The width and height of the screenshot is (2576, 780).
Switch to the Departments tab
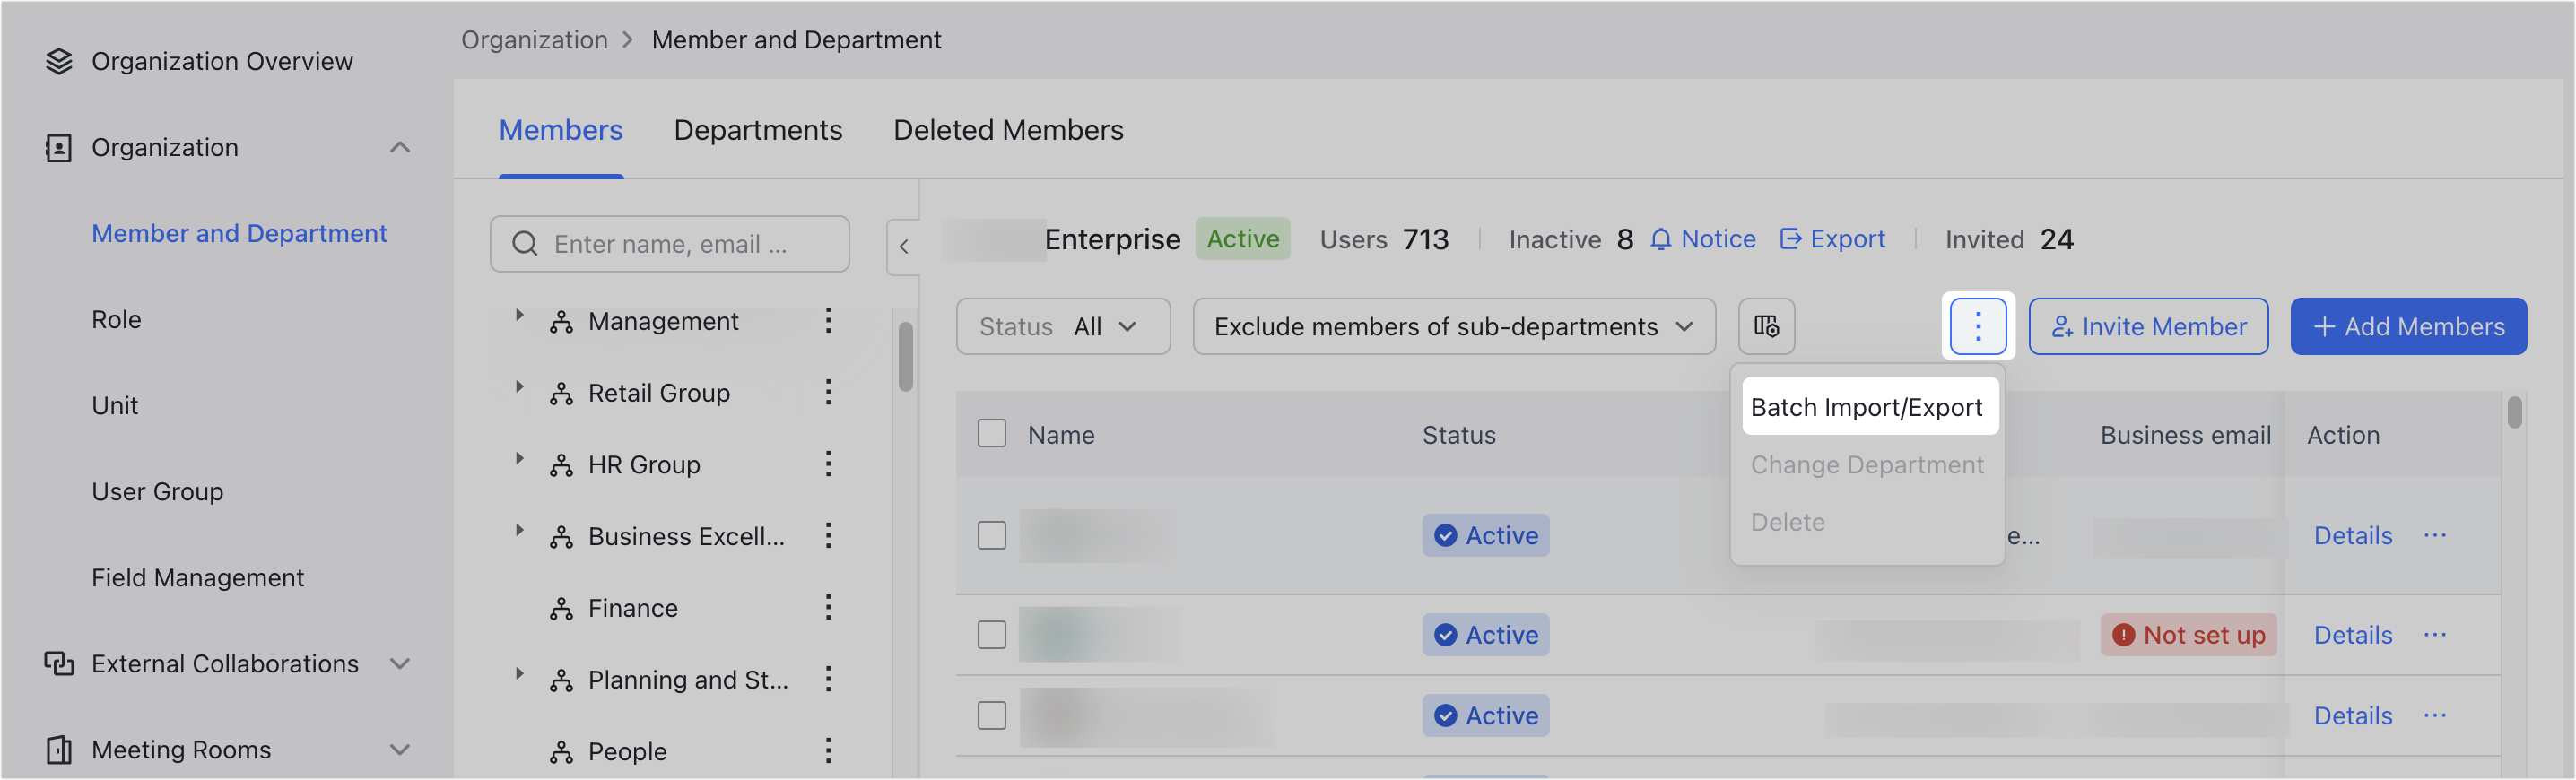click(x=758, y=131)
